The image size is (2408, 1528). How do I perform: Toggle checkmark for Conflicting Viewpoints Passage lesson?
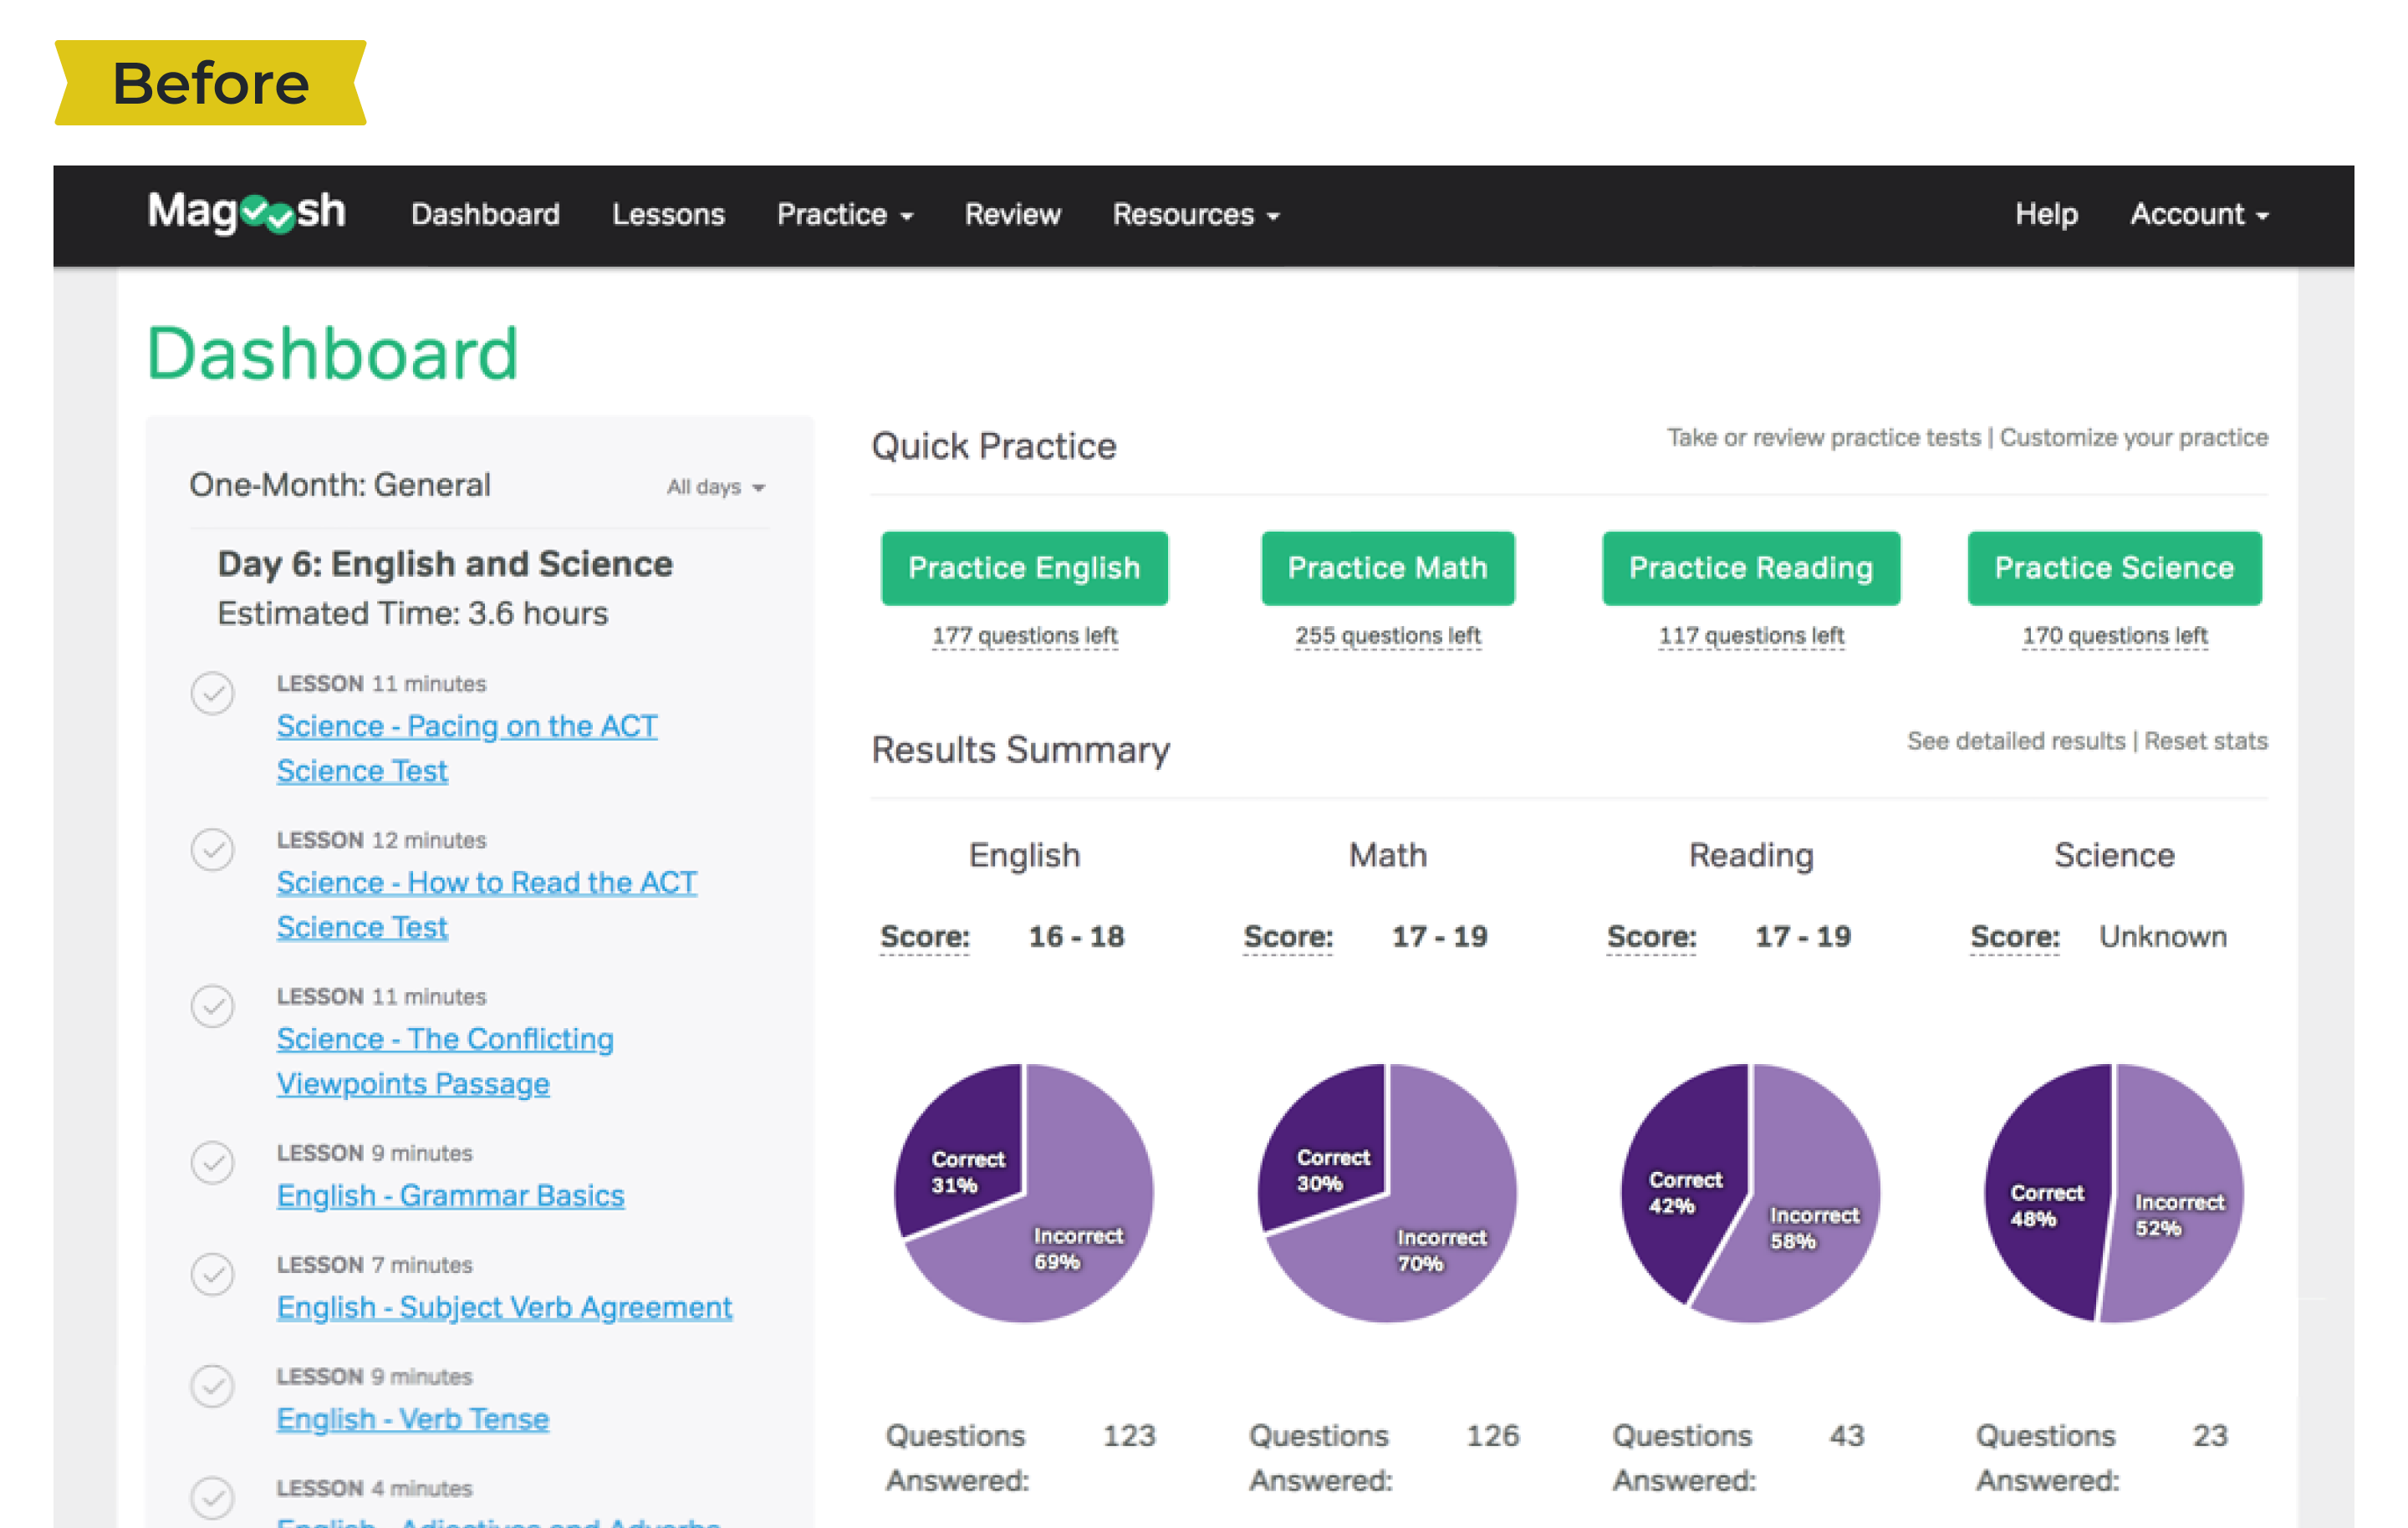(x=212, y=1006)
